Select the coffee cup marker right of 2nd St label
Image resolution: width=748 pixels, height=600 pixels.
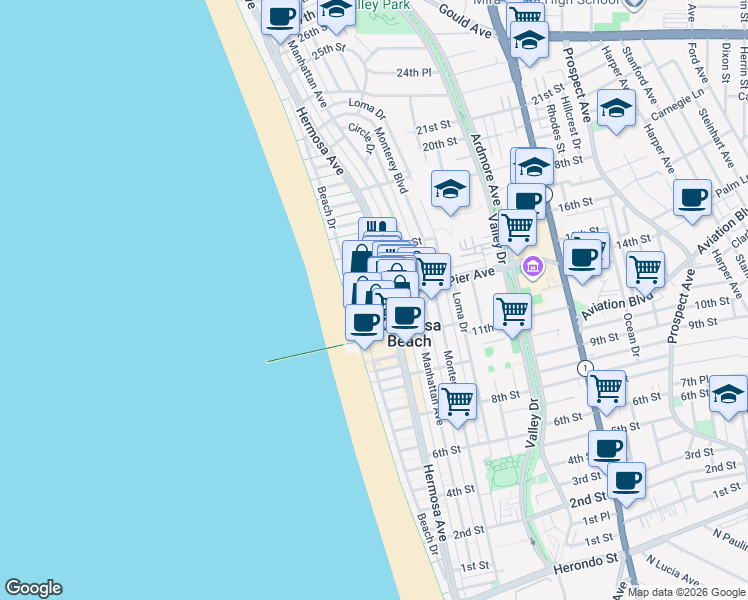click(626, 485)
